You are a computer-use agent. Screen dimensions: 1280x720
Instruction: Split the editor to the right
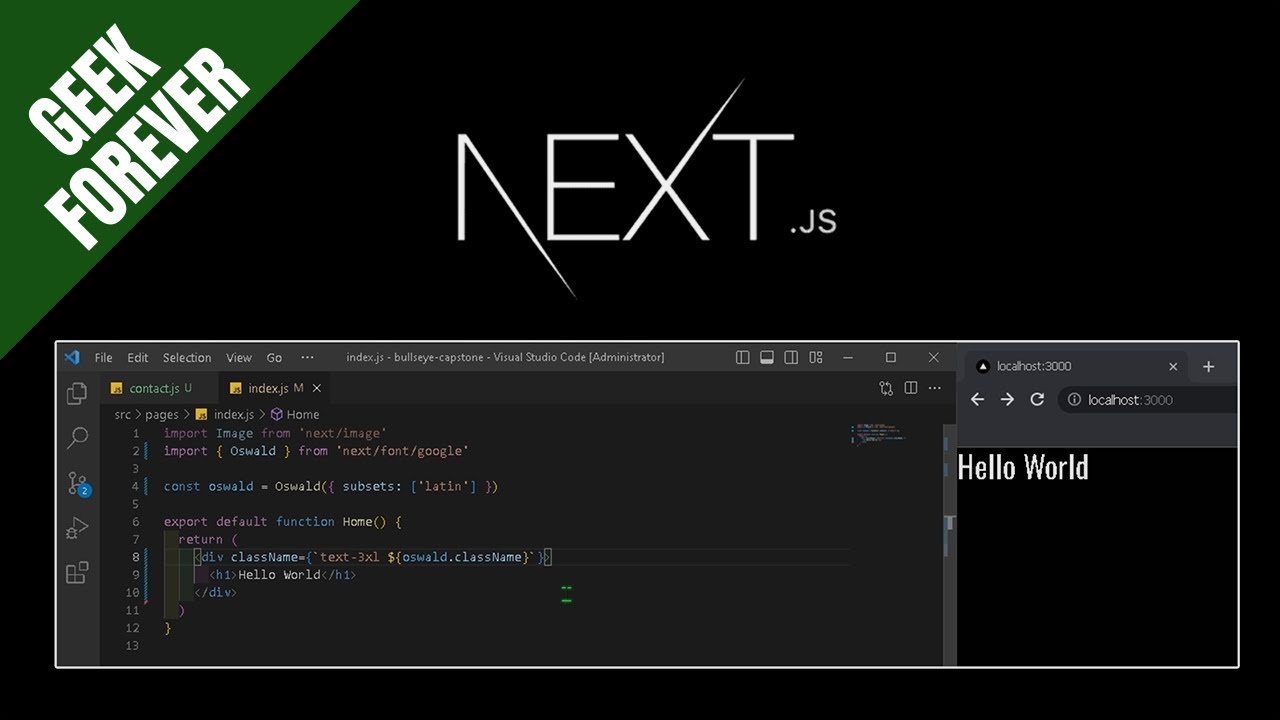pyautogui.click(x=911, y=388)
